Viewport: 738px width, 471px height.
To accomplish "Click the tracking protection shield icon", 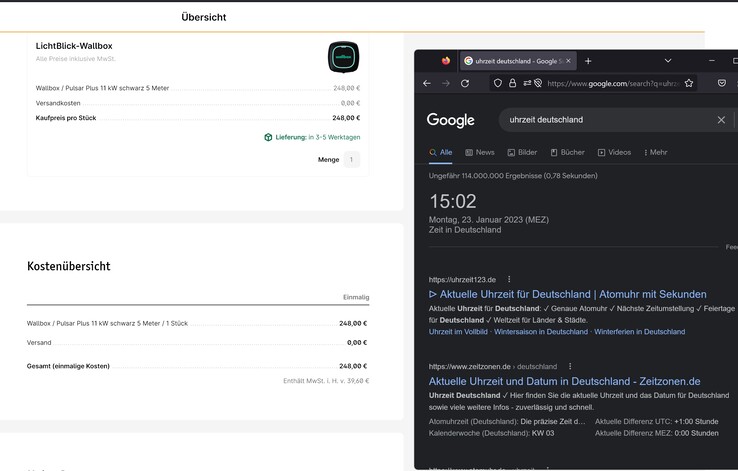I will tap(498, 83).
